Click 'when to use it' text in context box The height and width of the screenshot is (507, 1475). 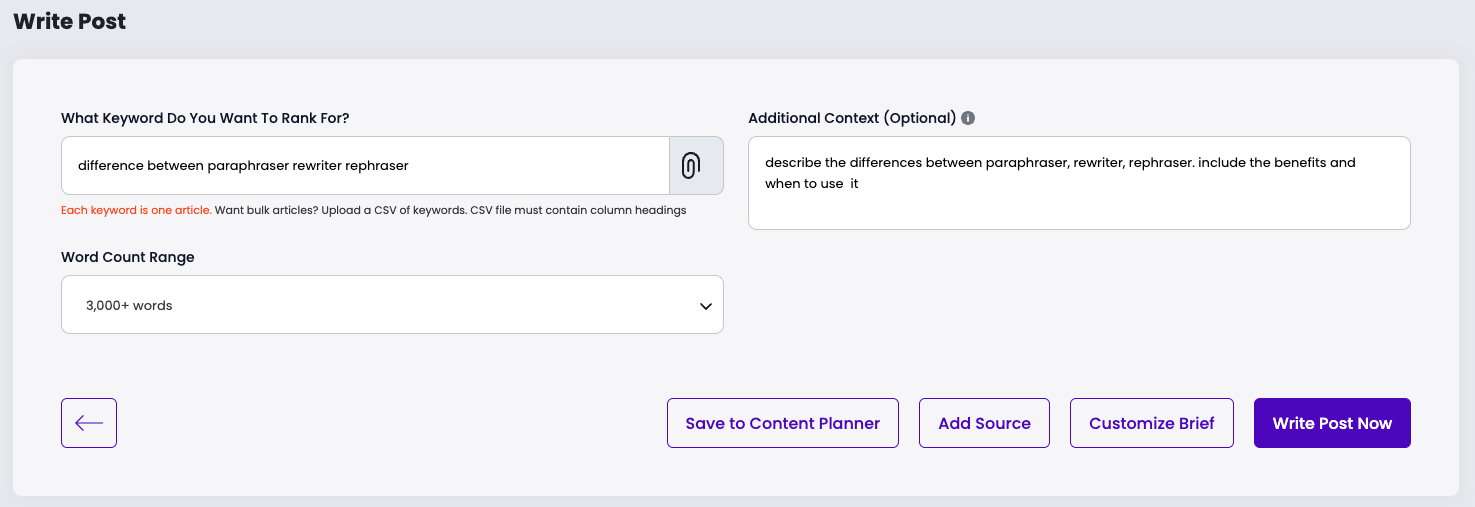coord(811,184)
